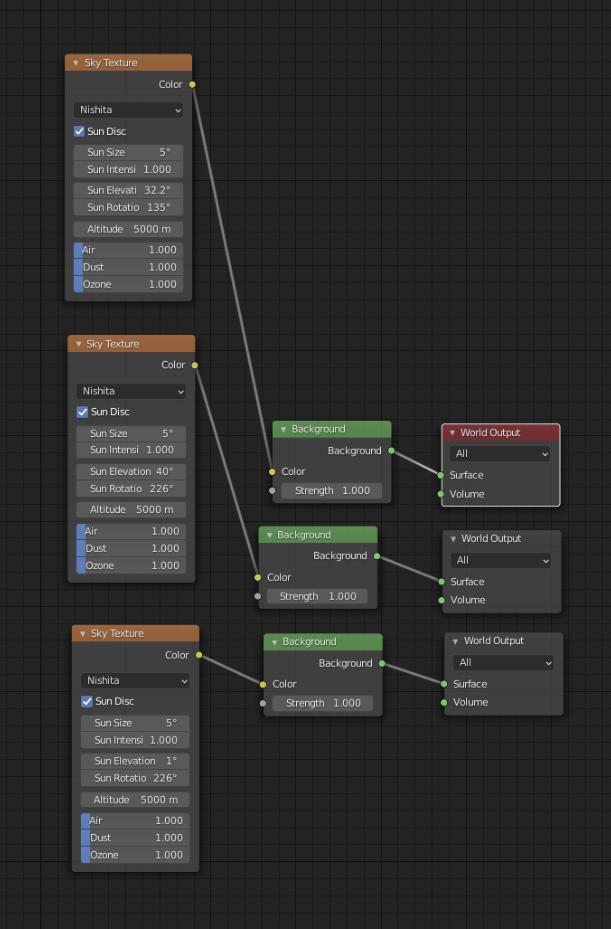
Task: Toggle Sun Disc in the 32.2° elevation Sky Texture
Action: pyautogui.click(x=79, y=132)
